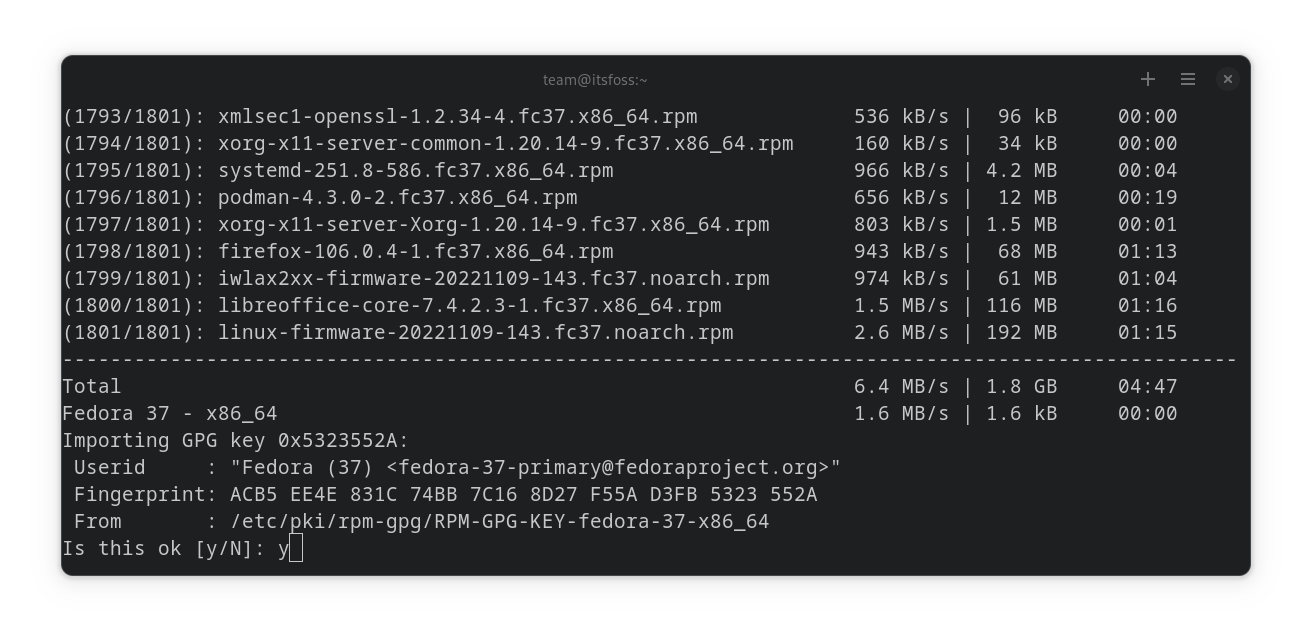Click the xmlsec1-openssl package name
The width and height of the screenshot is (1312, 643).
pos(457,116)
